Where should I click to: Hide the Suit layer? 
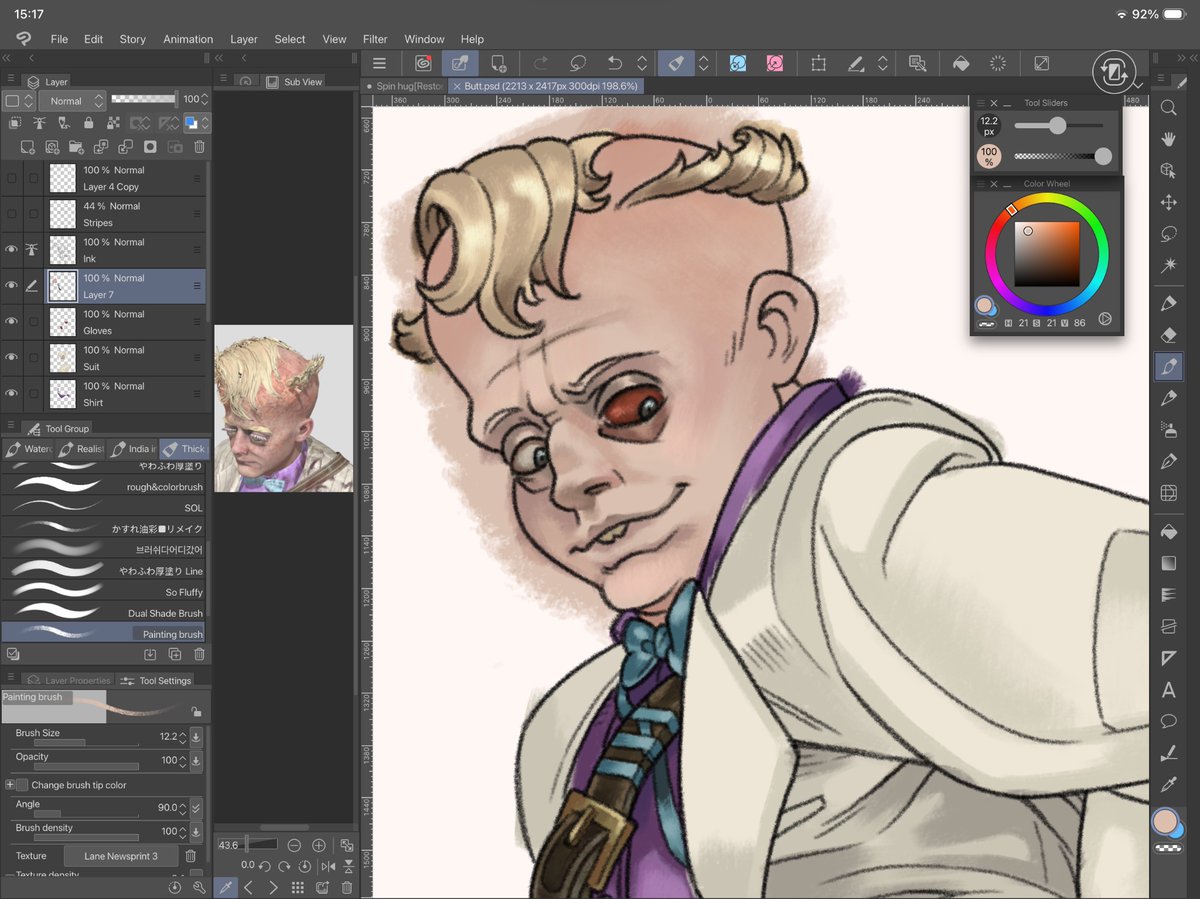pos(12,358)
